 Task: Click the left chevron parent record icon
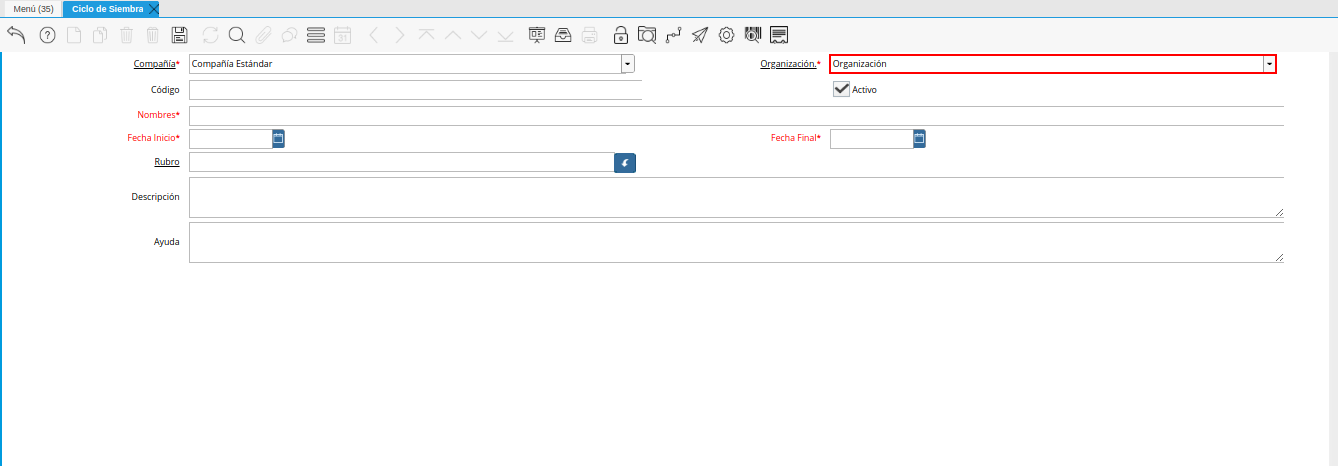point(373,35)
